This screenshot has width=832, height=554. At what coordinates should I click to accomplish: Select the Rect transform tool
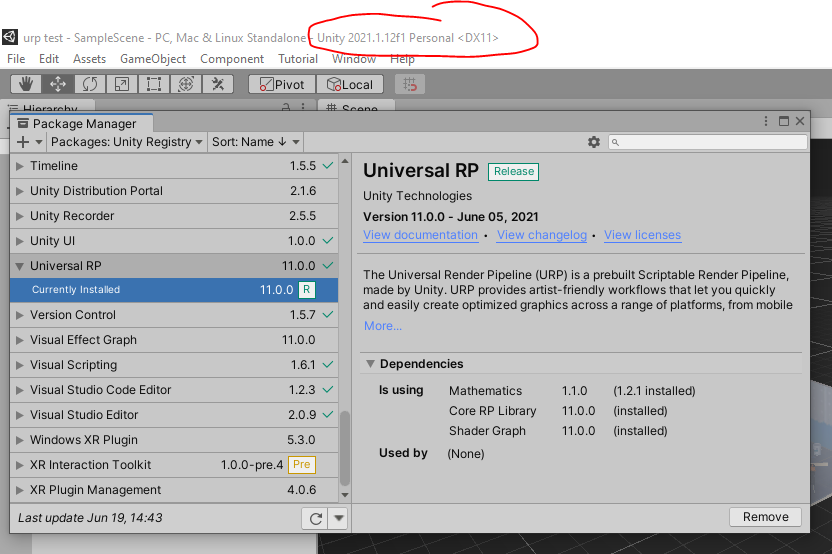[x=154, y=84]
